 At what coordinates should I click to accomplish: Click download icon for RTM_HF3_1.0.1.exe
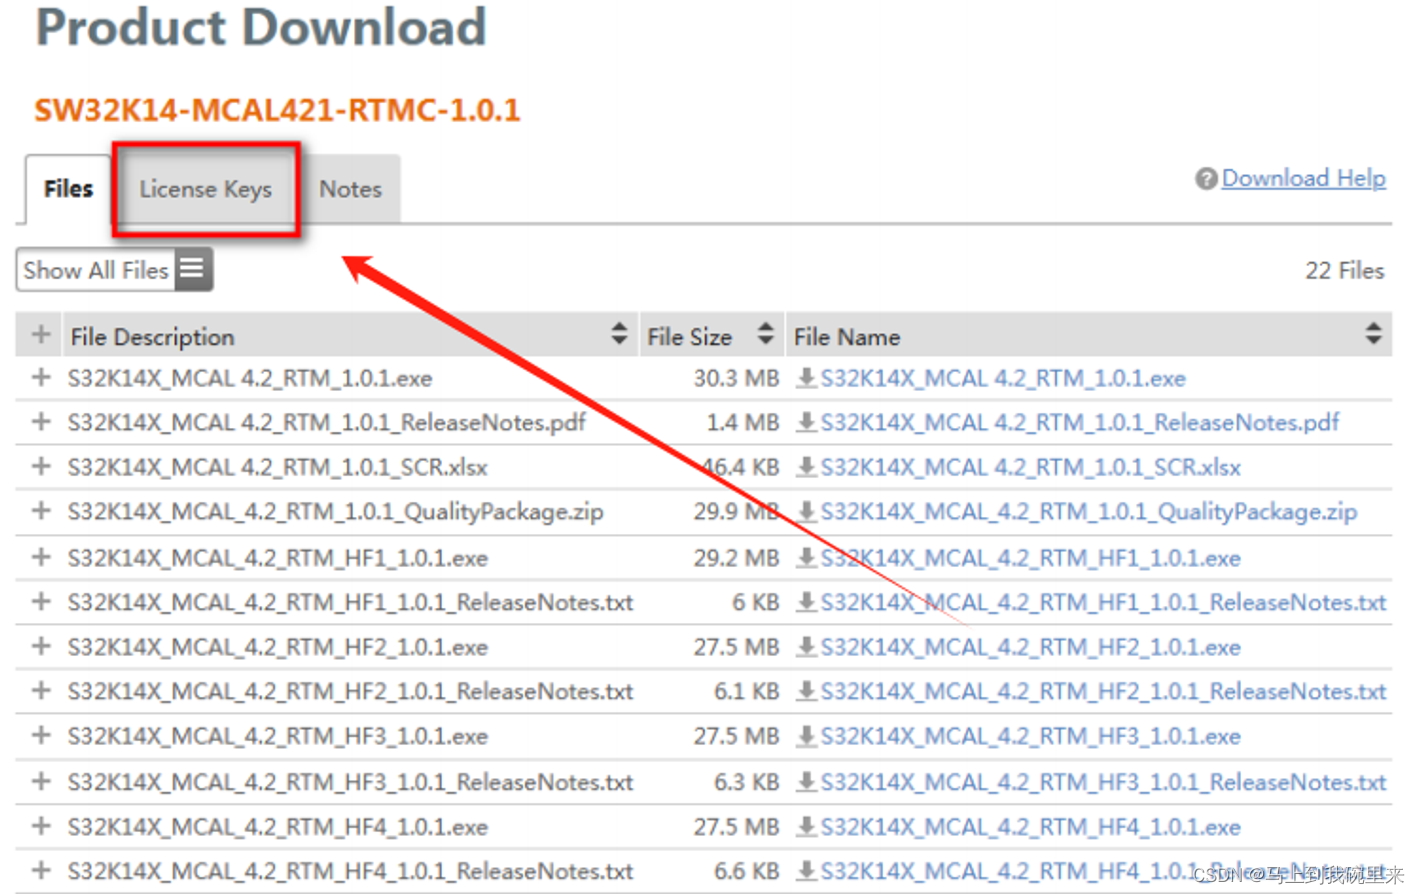coord(806,736)
